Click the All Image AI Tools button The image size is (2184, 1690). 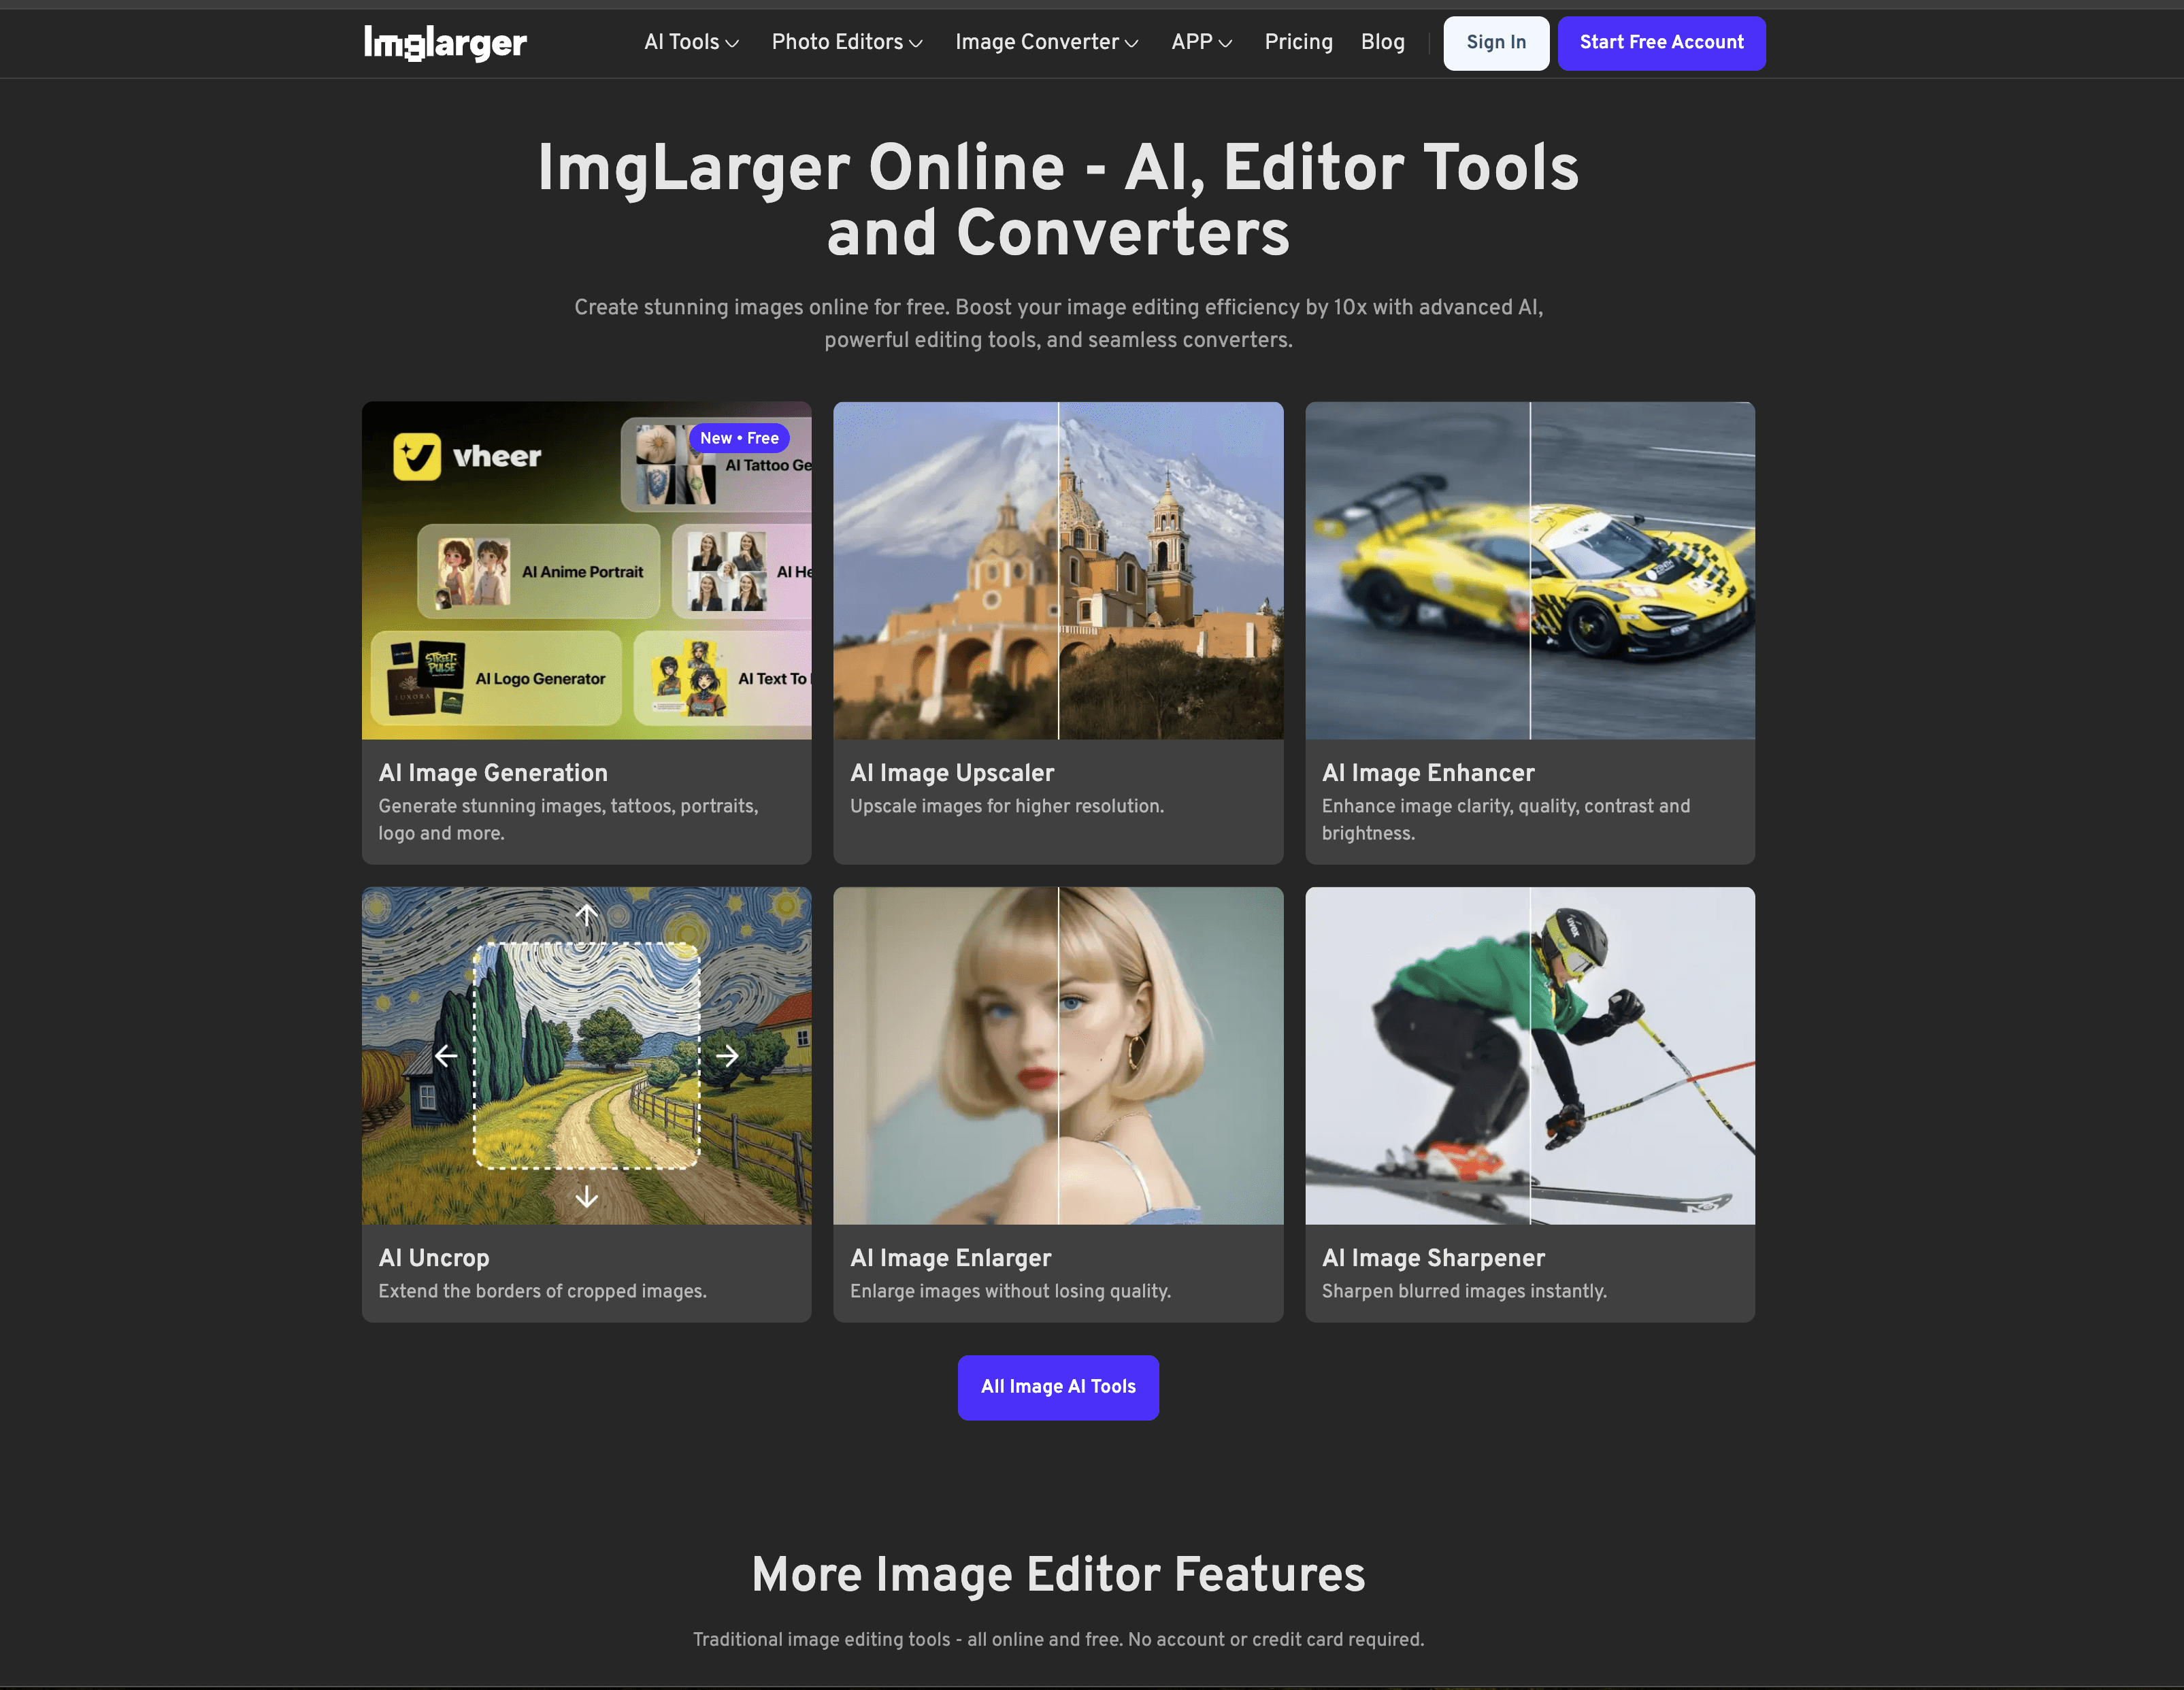(1057, 1387)
